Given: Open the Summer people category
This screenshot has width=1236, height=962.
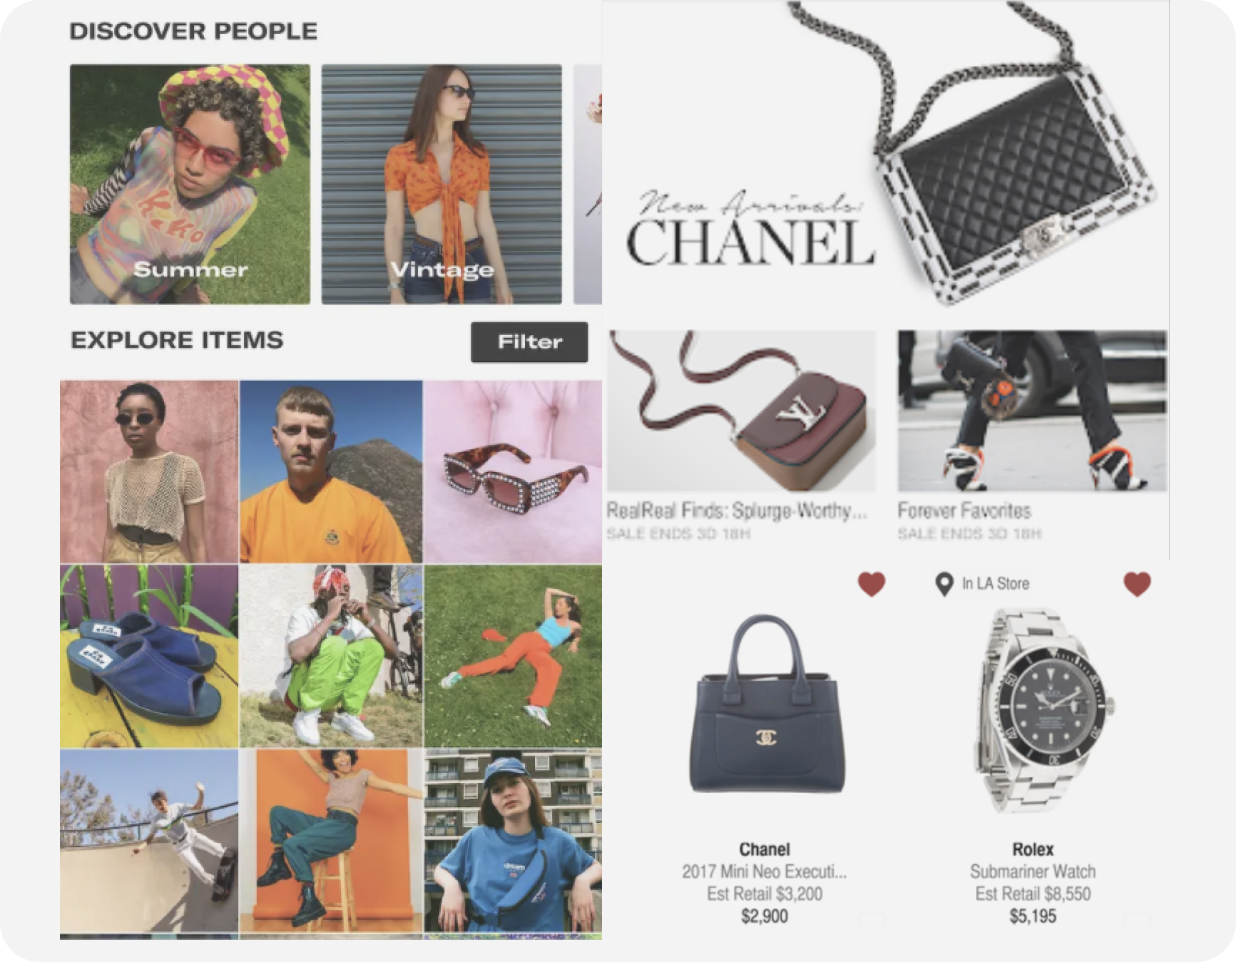Looking at the screenshot, I should [190, 184].
